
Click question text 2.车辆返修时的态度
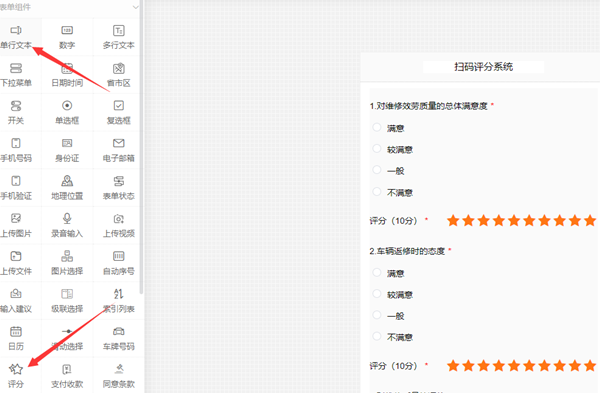407,251
